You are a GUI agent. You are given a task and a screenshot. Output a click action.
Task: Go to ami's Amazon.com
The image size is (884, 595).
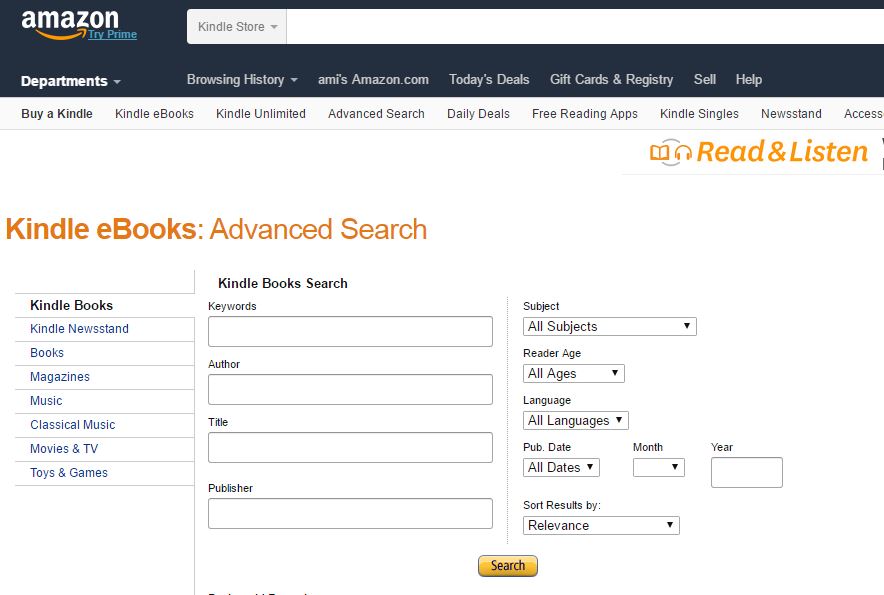point(373,80)
